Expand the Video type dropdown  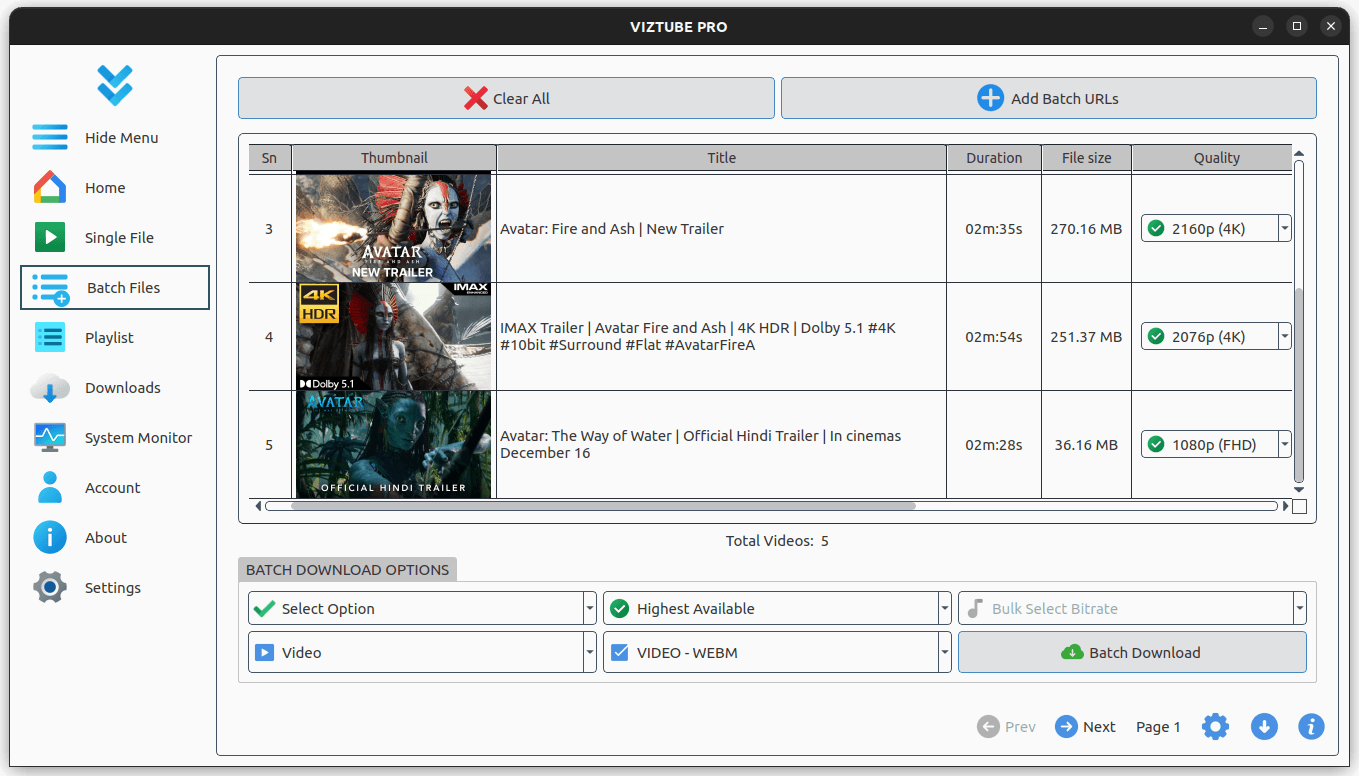click(x=422, y=652)
